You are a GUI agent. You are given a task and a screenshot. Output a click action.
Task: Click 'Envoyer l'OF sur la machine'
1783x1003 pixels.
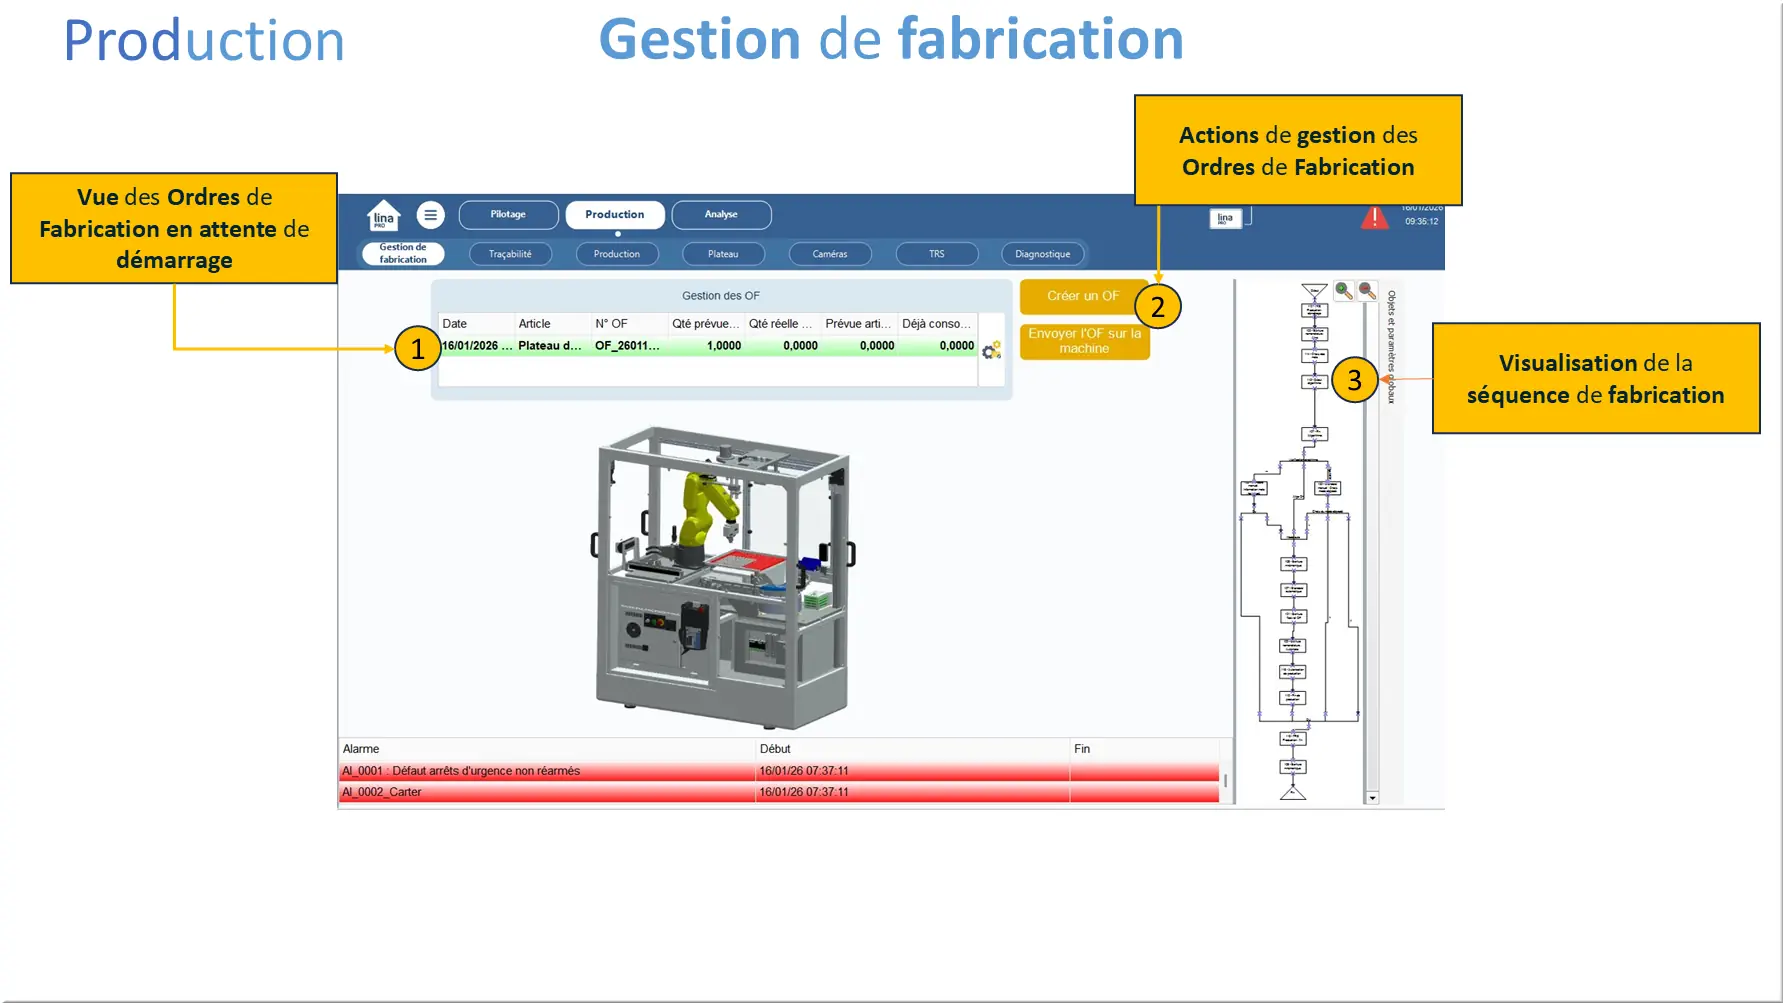click(x=1084, y=341)
